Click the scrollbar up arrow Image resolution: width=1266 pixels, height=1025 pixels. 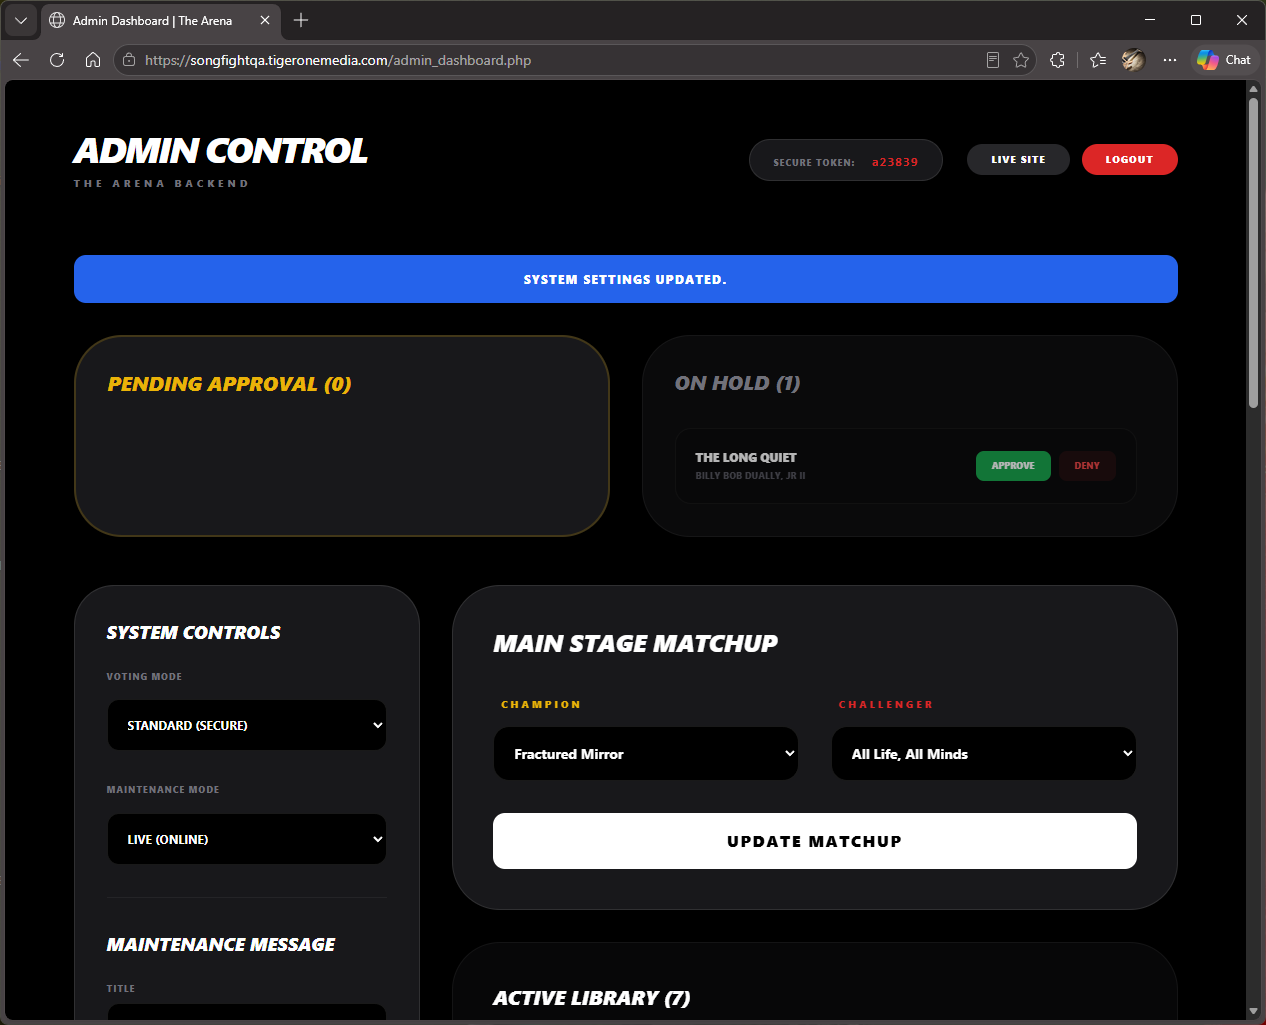click(x=1253, y=89)
